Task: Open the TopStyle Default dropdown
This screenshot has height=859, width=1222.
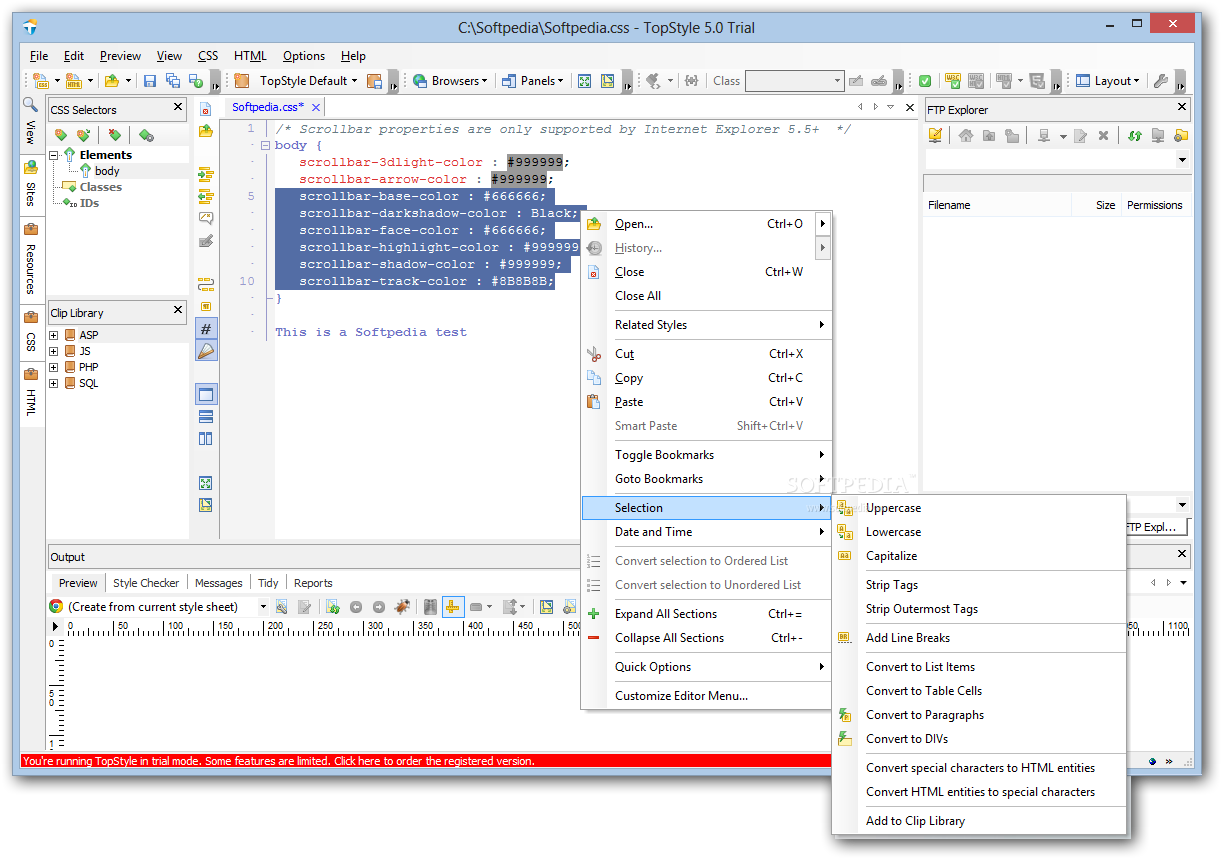Action: pyautogui.click(x=308, y=81)
